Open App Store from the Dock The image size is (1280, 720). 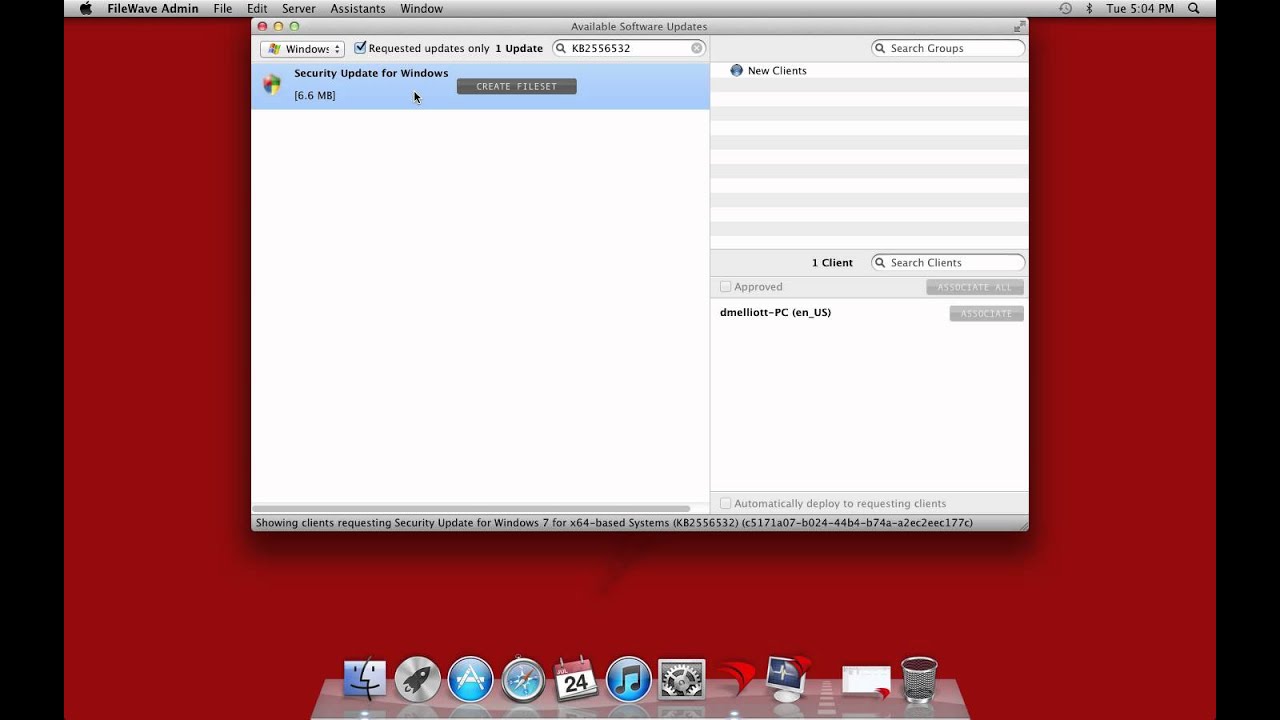tap(471, 679)
